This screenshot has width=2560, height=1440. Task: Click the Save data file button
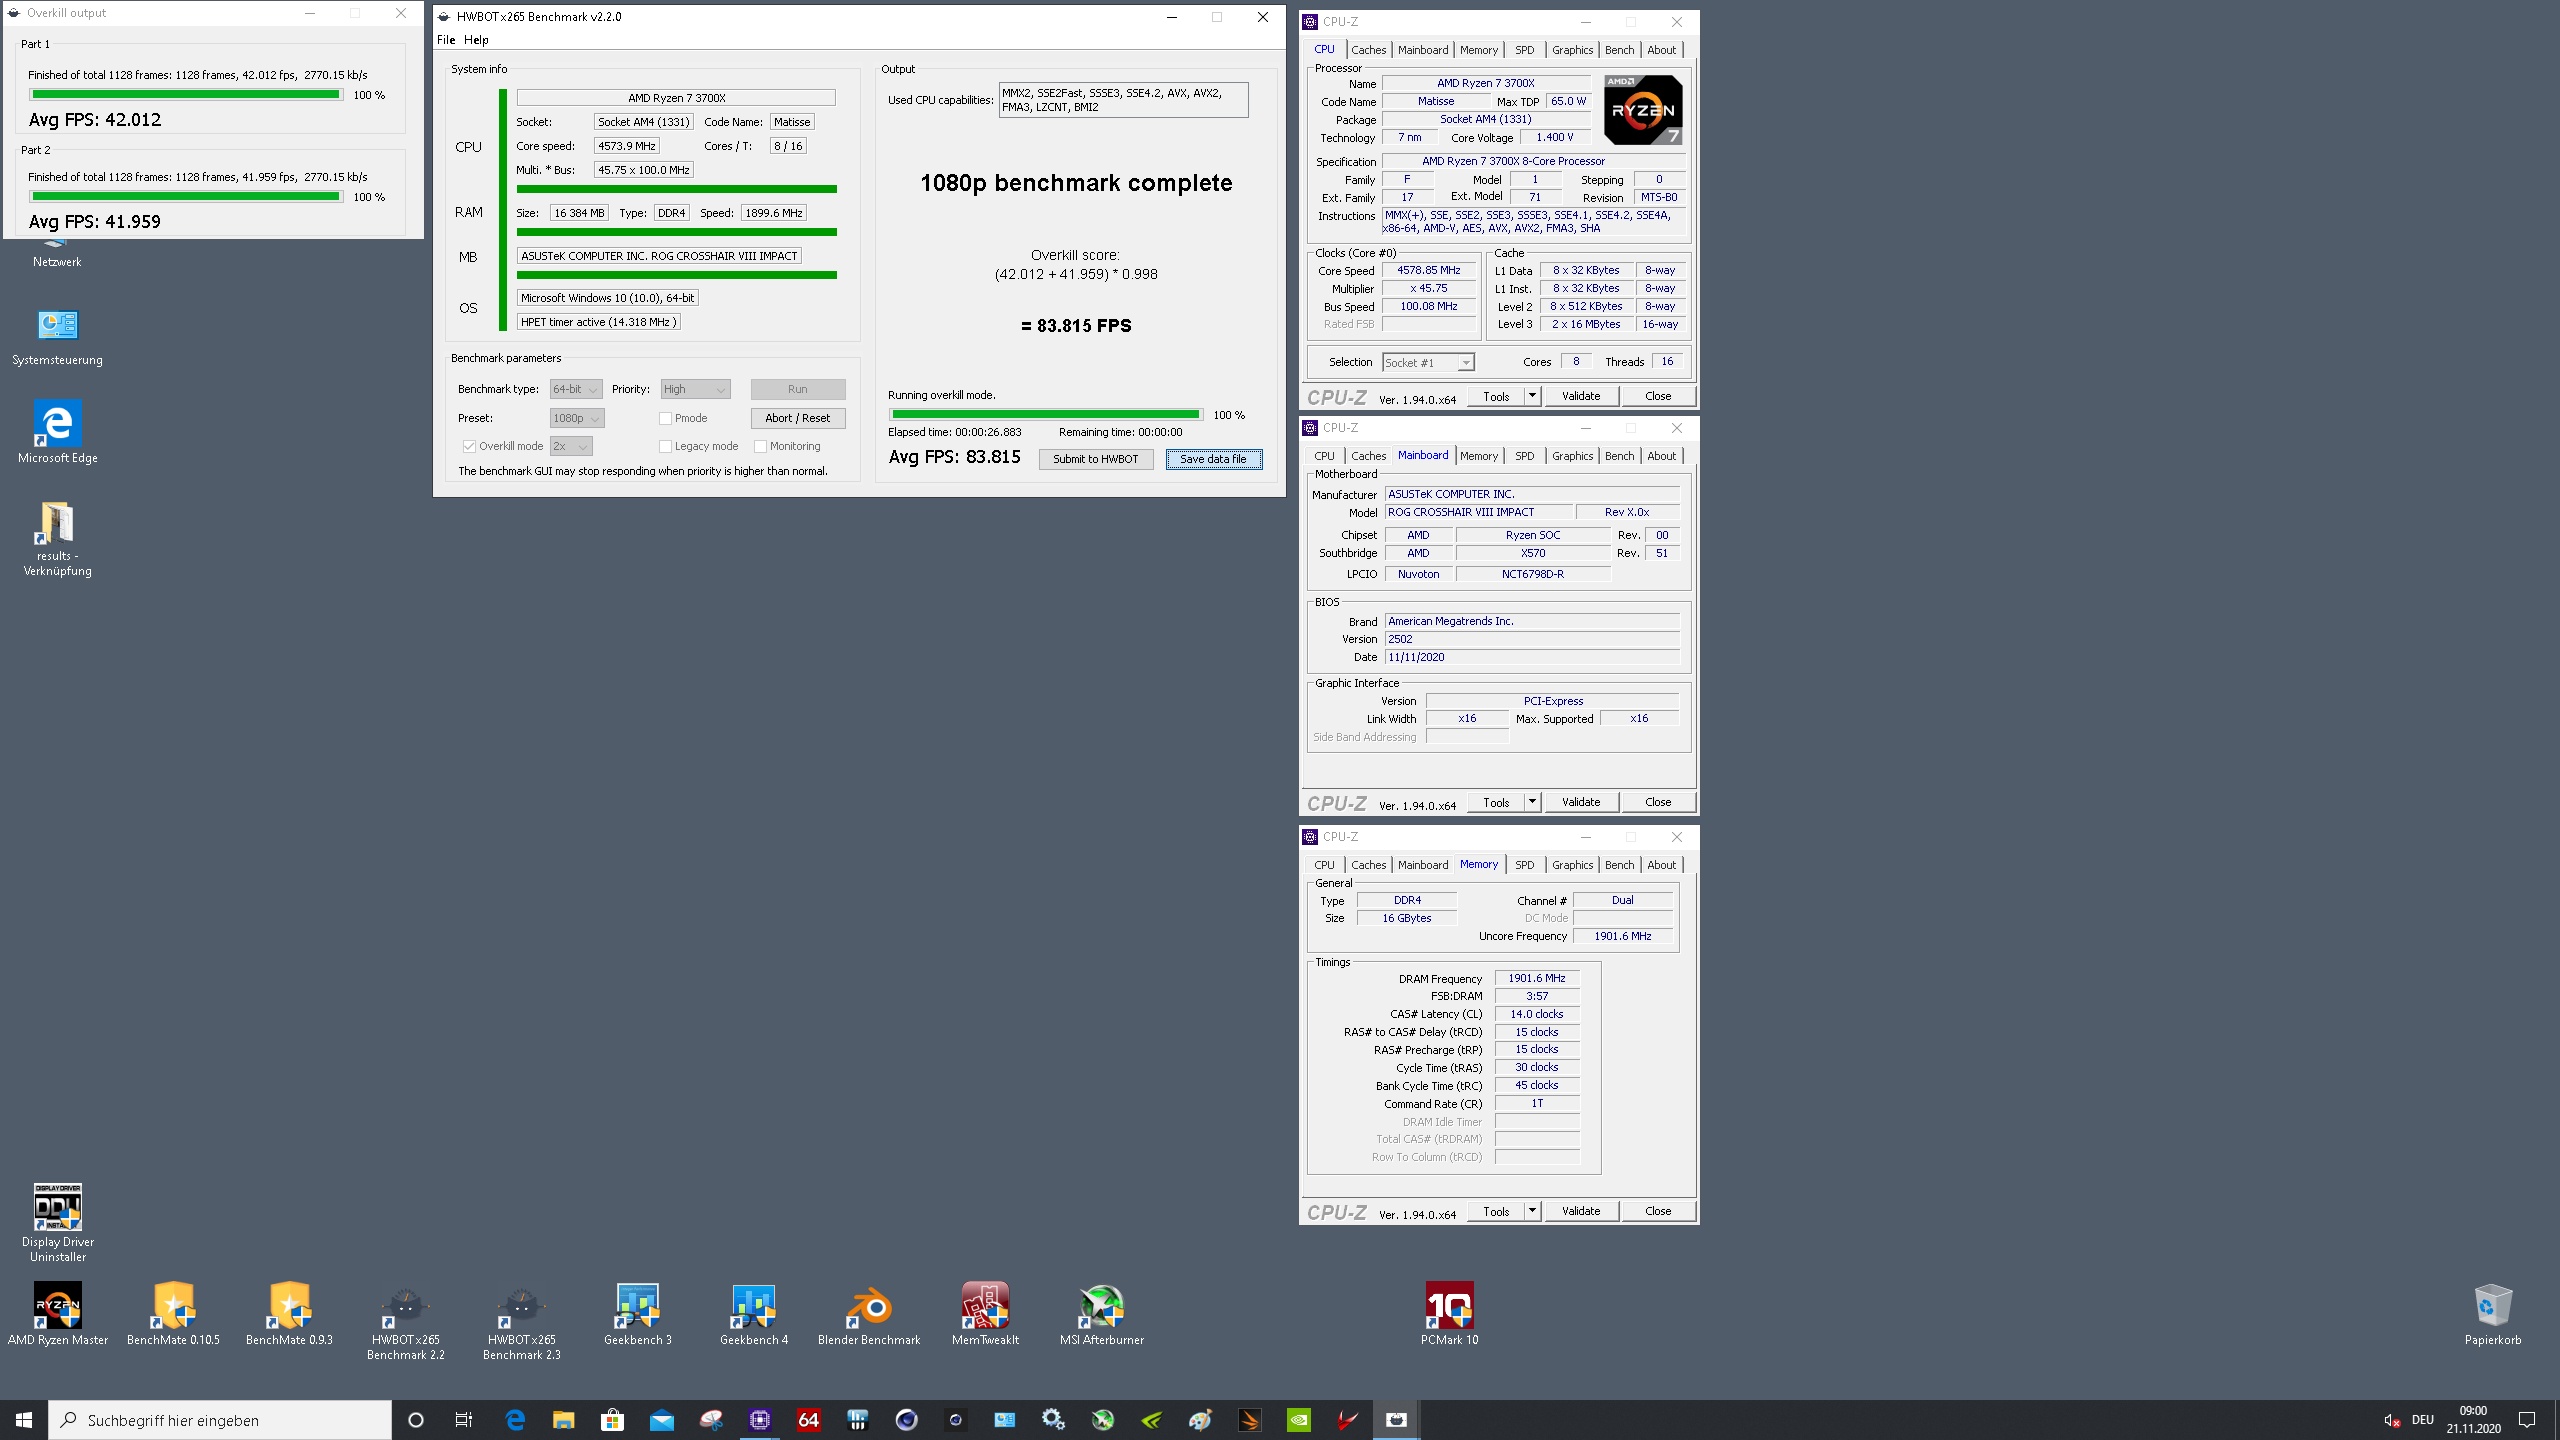pyautogui.click(x=1213, y=459)
